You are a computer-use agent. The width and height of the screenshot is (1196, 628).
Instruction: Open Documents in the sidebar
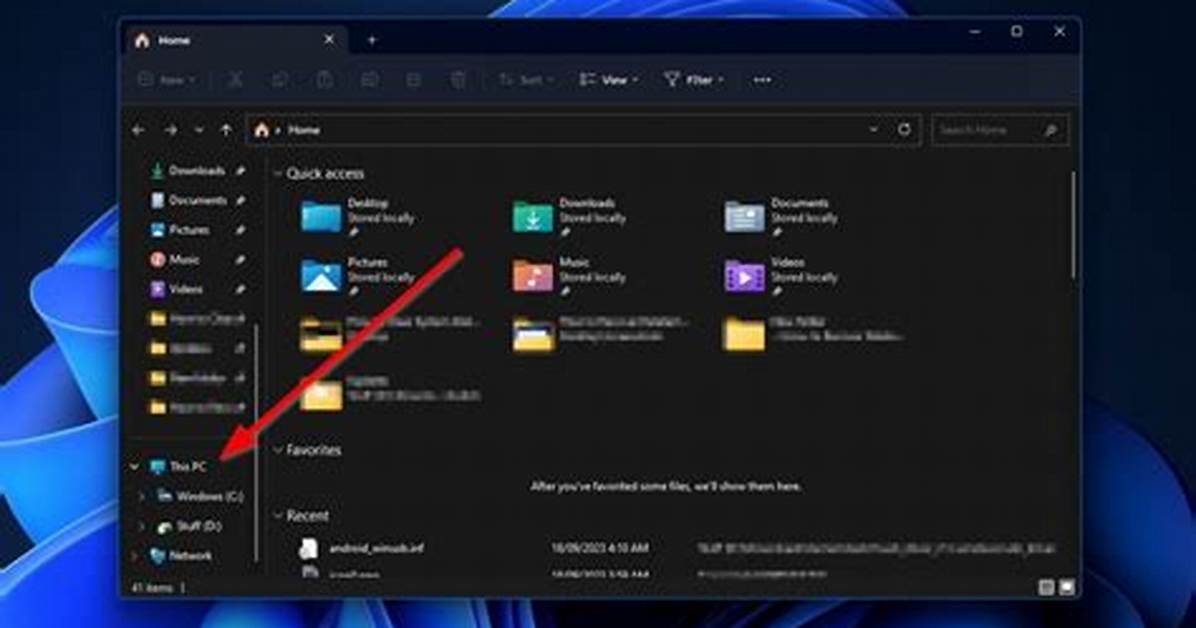click(x=188, y=201)
